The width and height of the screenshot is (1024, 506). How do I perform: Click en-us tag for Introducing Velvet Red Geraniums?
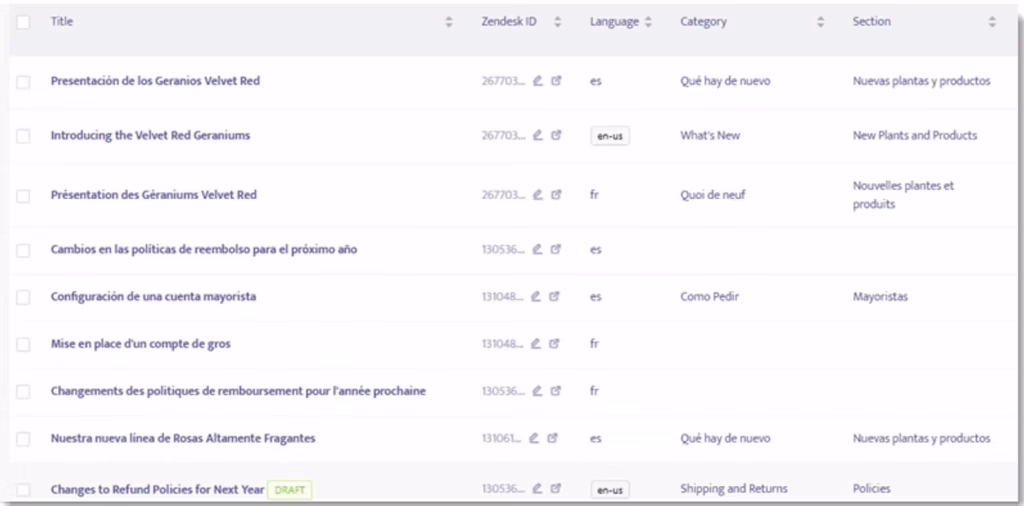point(610,136)
